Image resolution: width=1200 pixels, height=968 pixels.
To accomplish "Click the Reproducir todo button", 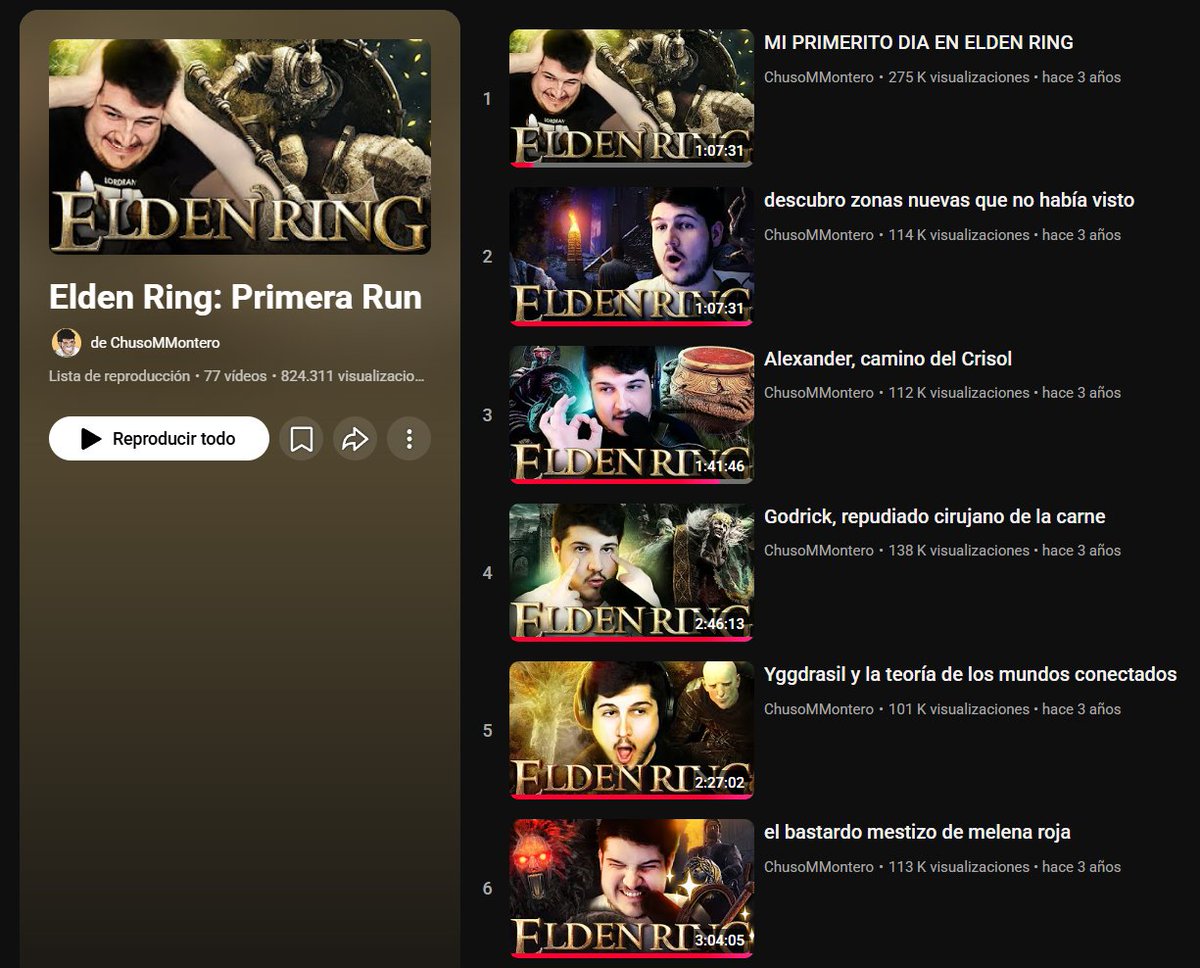I will 159,439.
